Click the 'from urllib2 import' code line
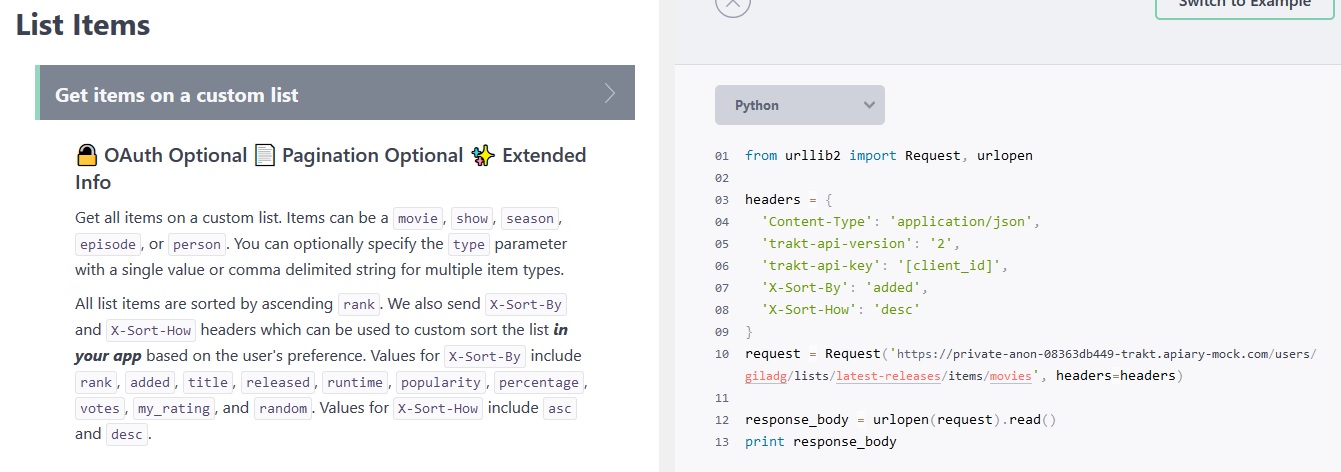Image resolution: width=1341 pixels, height=472 pixels. (x=889, y=155)
